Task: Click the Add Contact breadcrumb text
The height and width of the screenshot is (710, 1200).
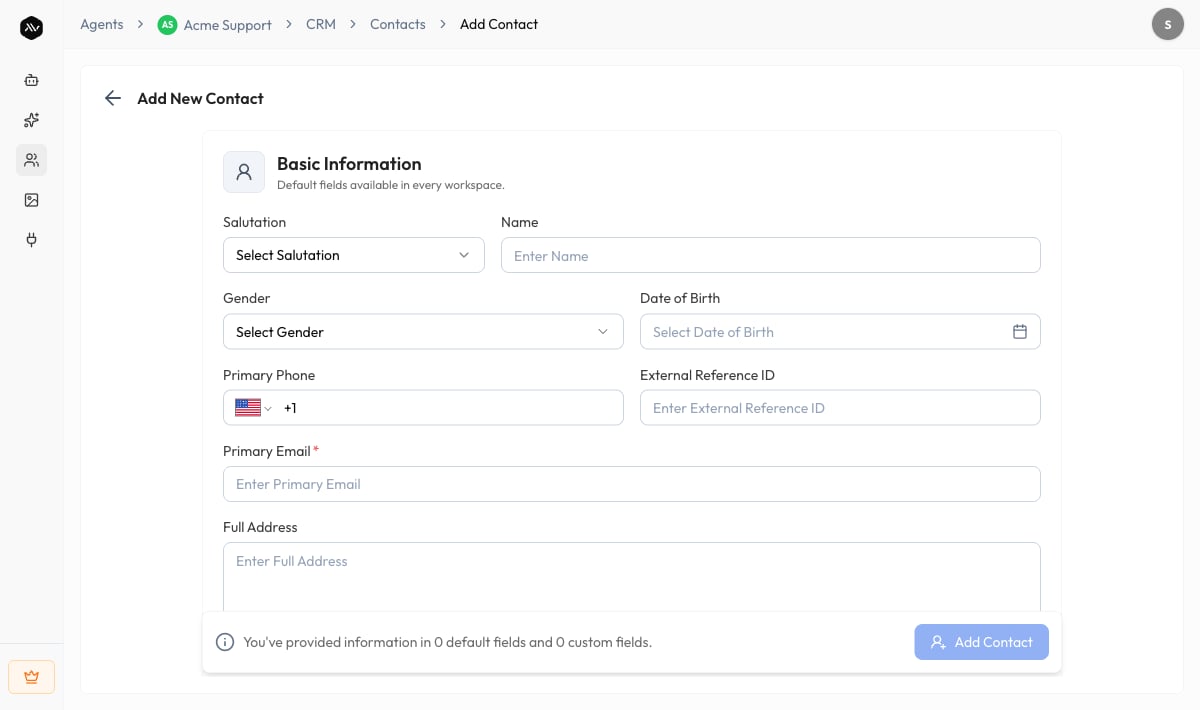Action: [x=499, y=24]
